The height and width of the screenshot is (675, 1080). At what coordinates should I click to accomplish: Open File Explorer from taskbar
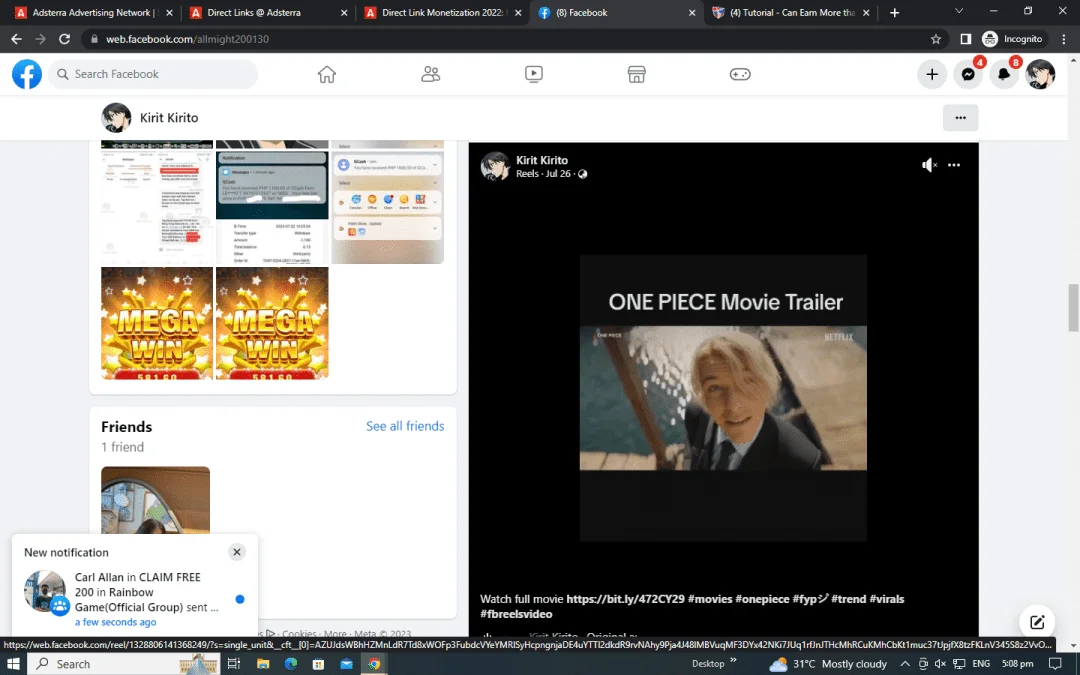click(262, 664)
